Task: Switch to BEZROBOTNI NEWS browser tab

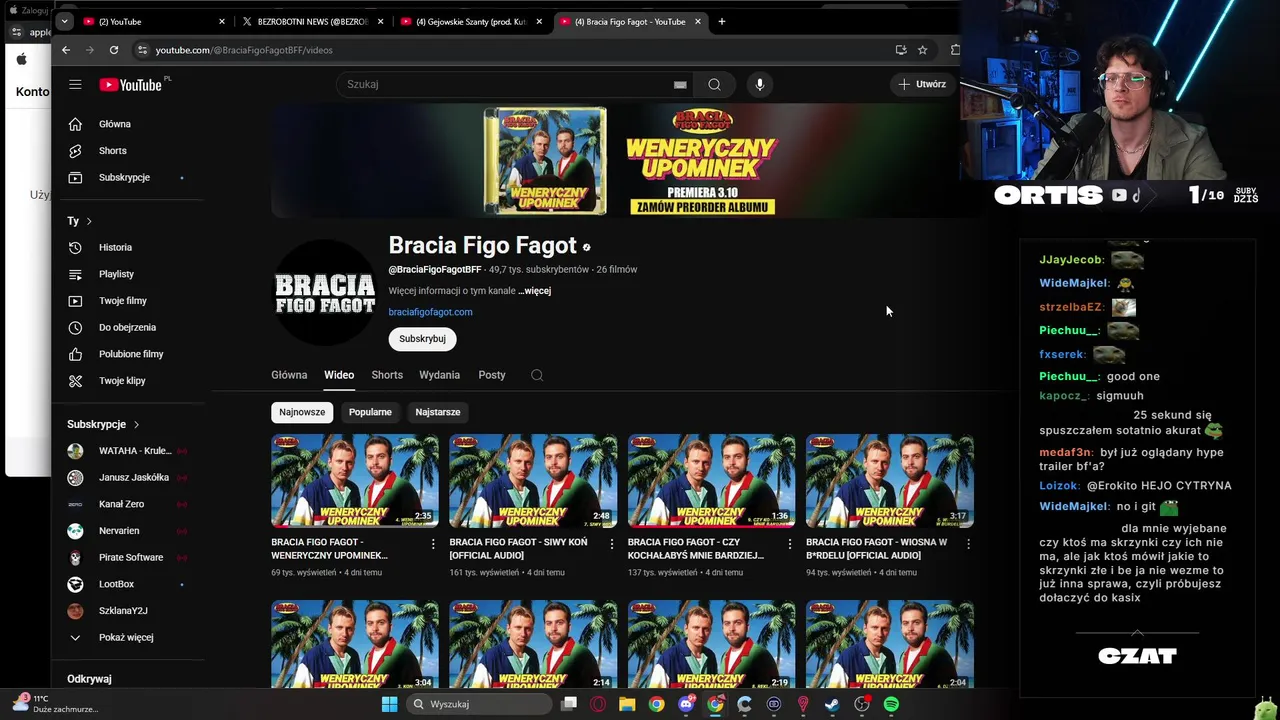Action: pos(310,21)
